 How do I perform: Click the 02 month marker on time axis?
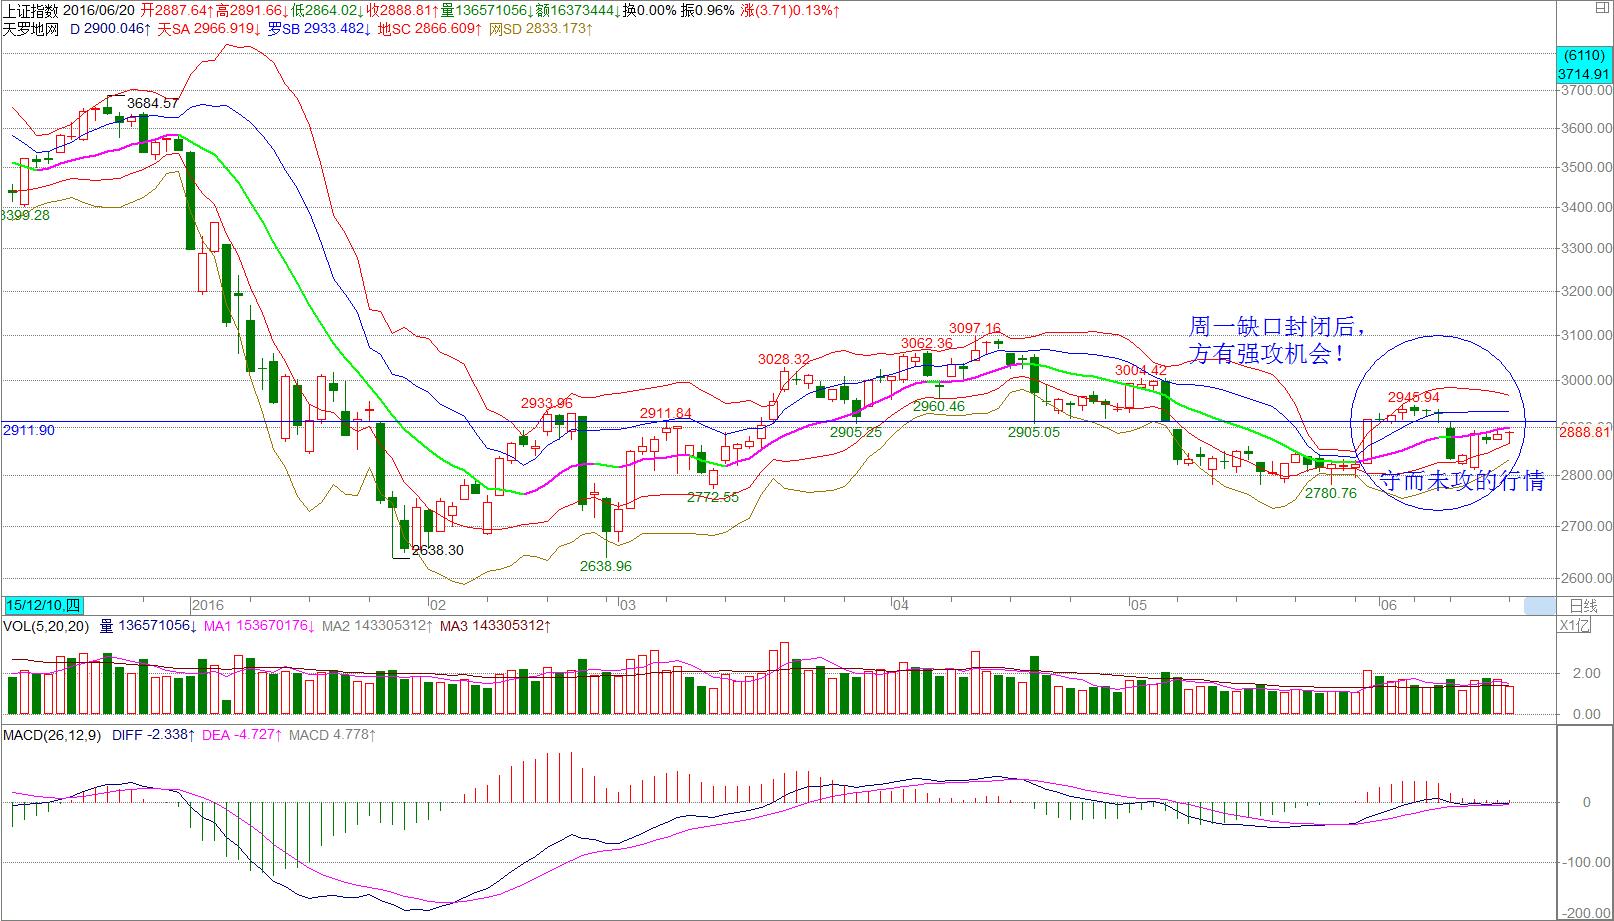[x=437, y=605]
